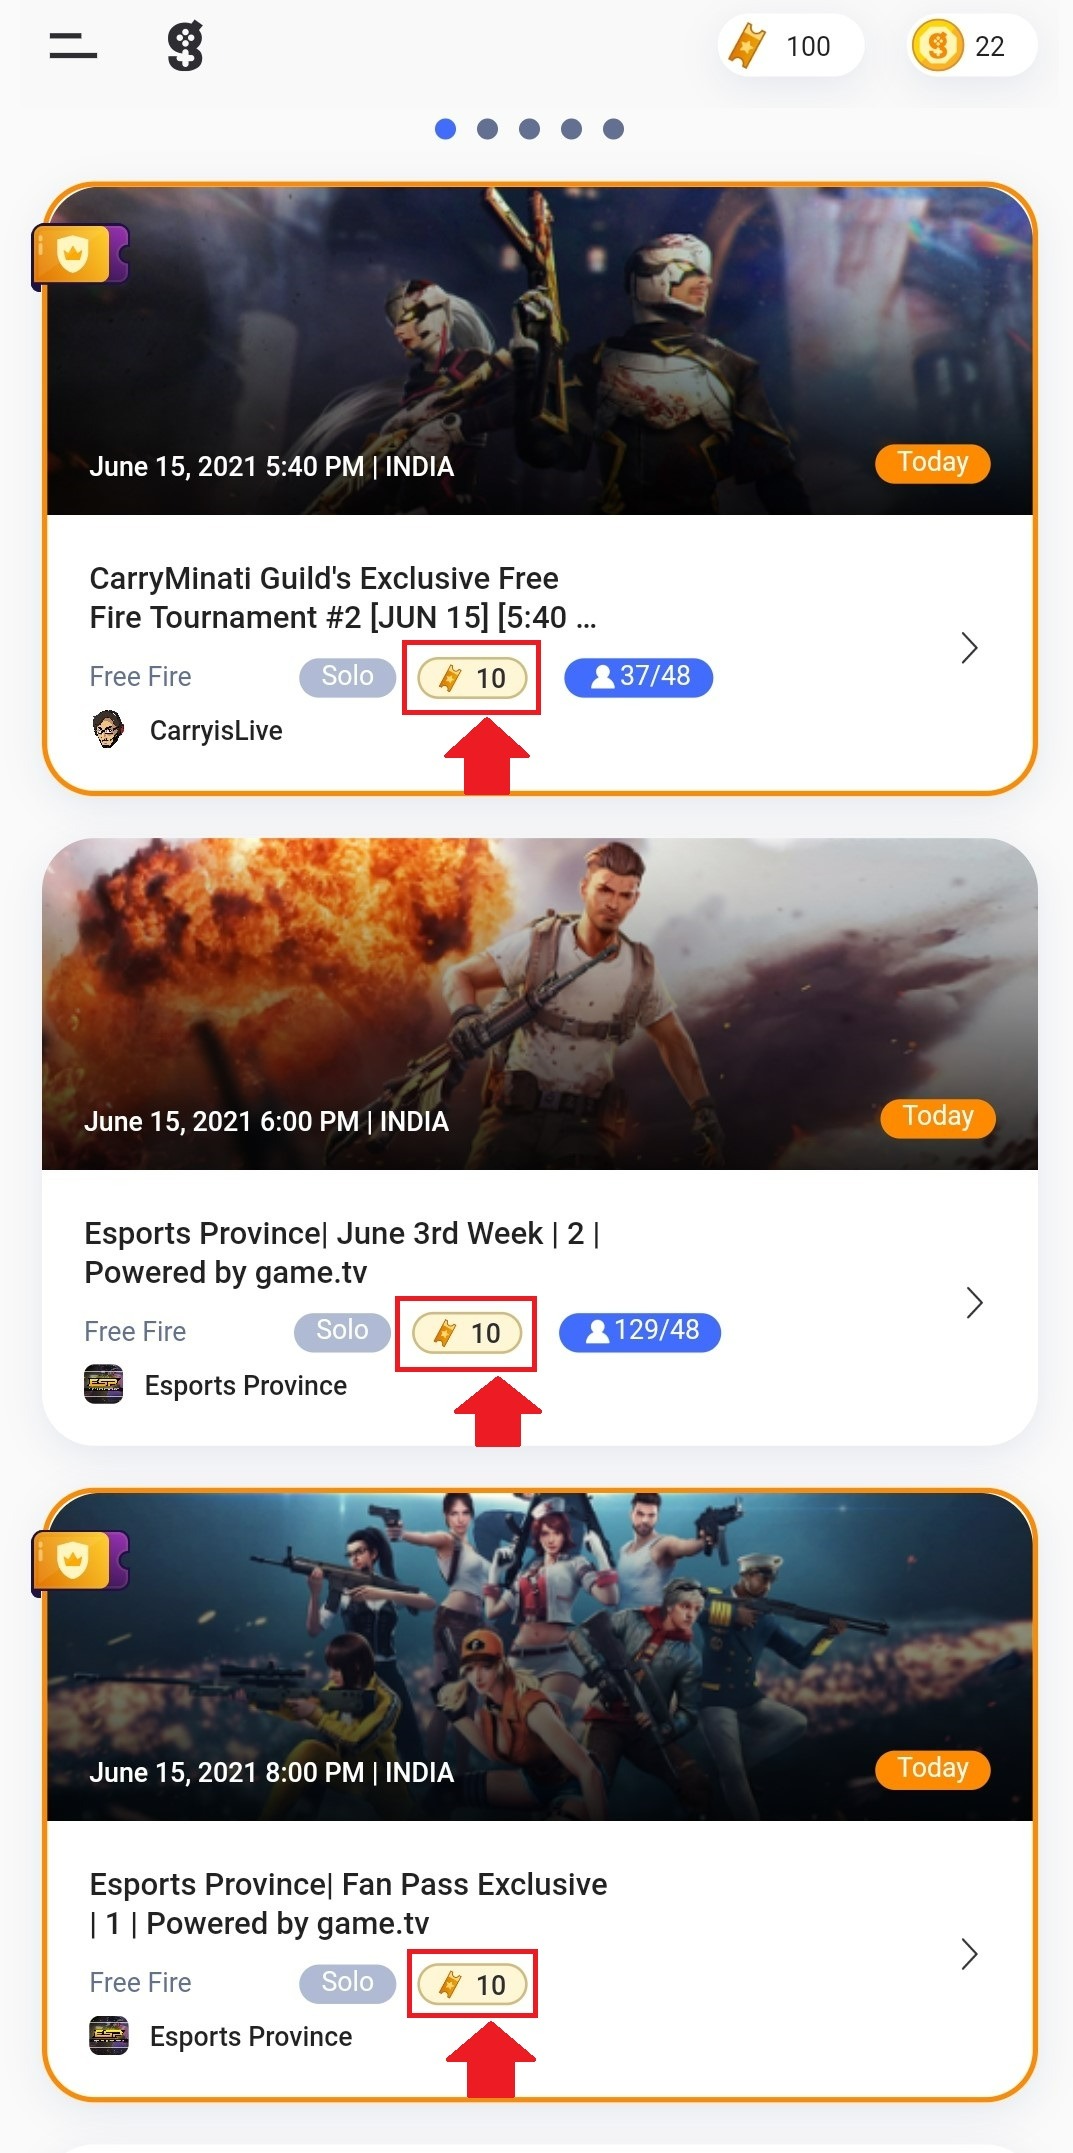The image size is (1073, 2153).
Task: Tap crown badge on CarryMinati tournament card
Action: coord(81,255)
